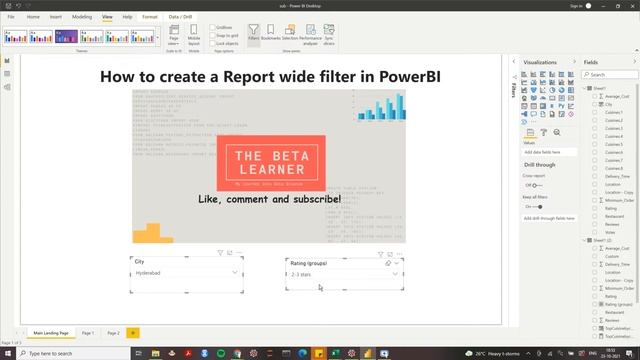Collapse the Sheet1 table in Fields
Screen dimensions: 640x360
tap(585, 89)
